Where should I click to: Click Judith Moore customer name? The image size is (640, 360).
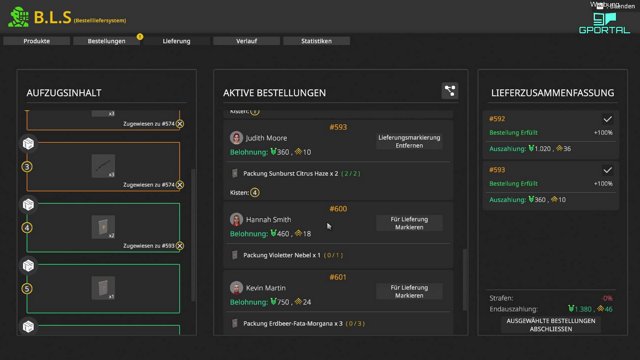pos(266,138)
